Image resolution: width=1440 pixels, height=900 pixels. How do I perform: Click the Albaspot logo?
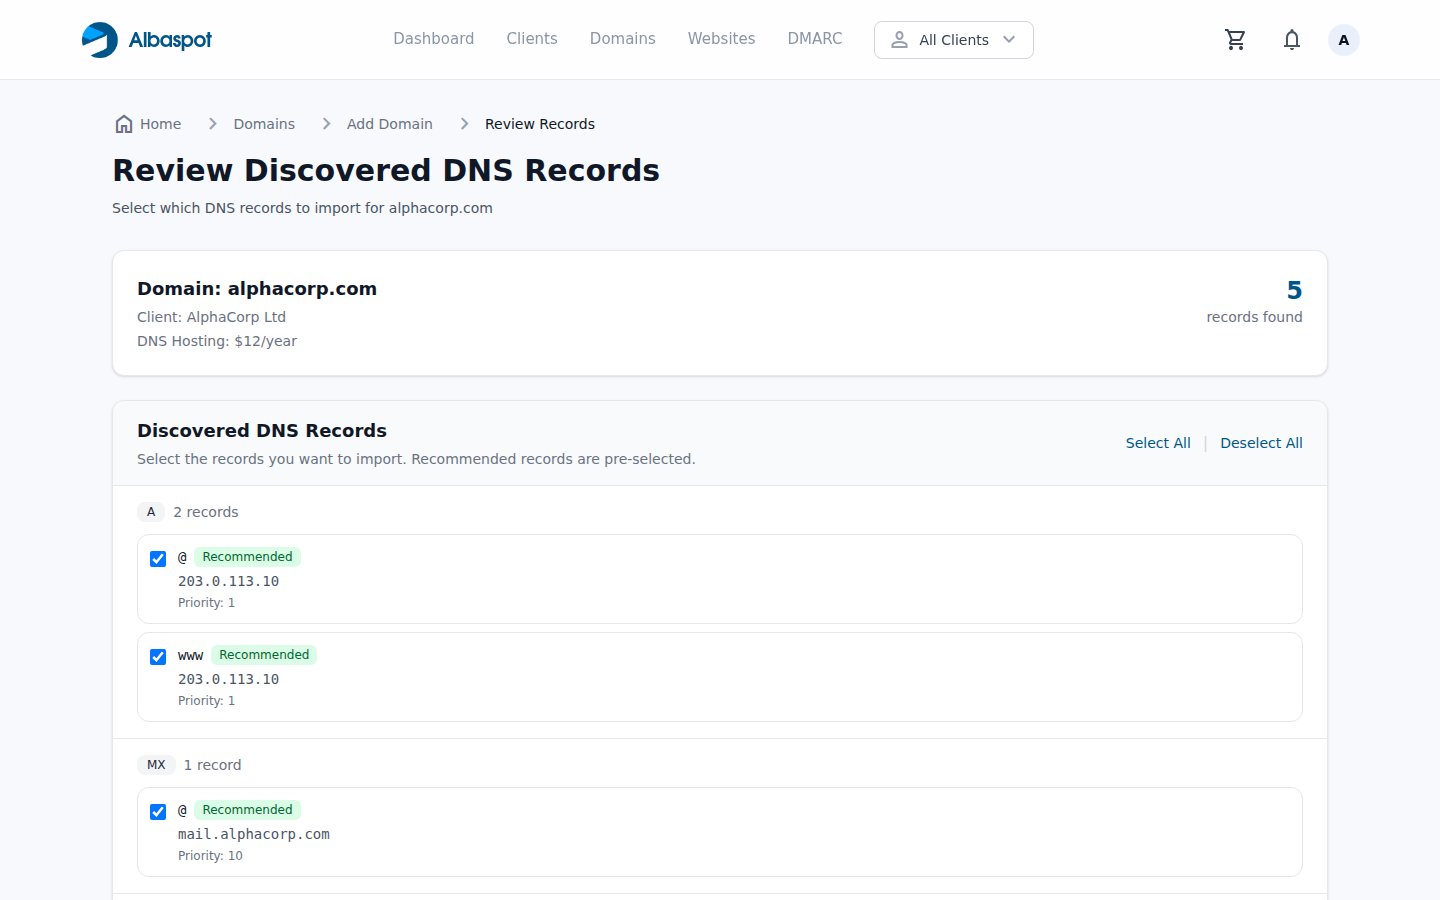coord(146,39)
